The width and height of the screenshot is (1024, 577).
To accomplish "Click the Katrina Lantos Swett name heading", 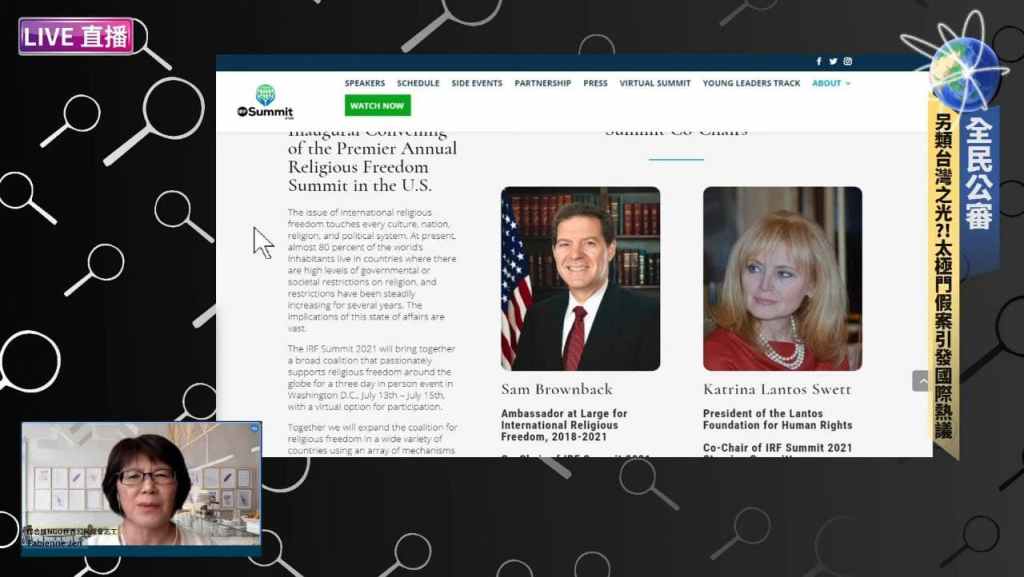I will pyautogui.click(x=777, y=388).
